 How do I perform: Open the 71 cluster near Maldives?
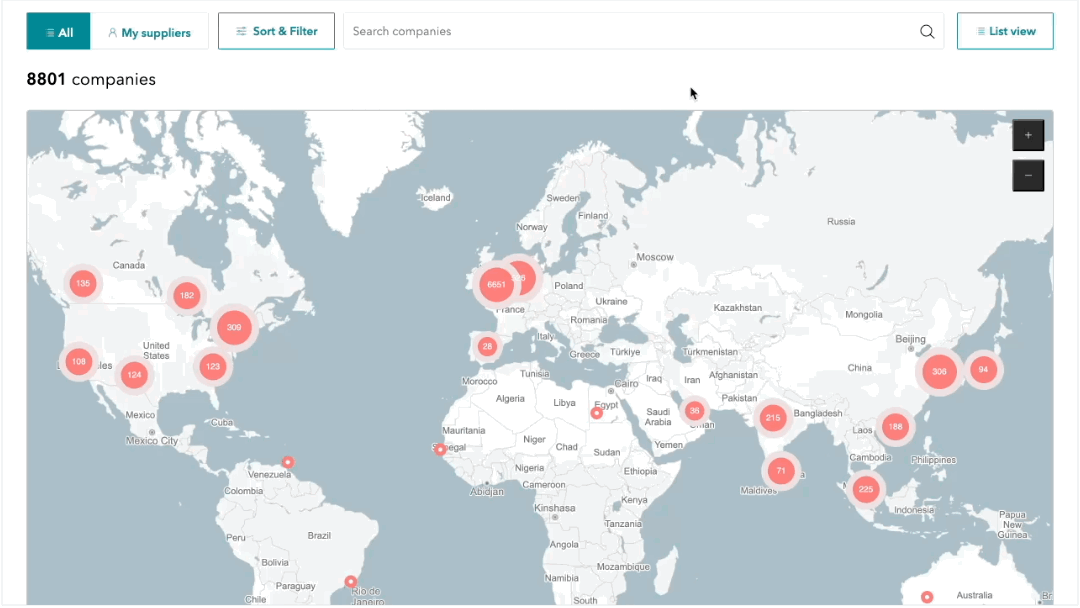[781, 471]
